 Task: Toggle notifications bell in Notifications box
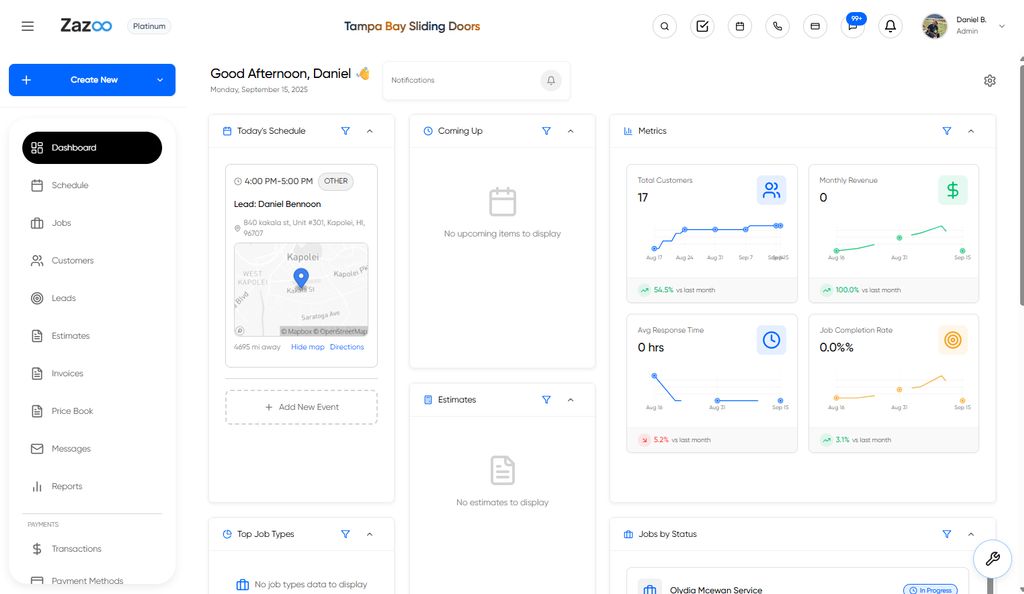tap(550, 81)
